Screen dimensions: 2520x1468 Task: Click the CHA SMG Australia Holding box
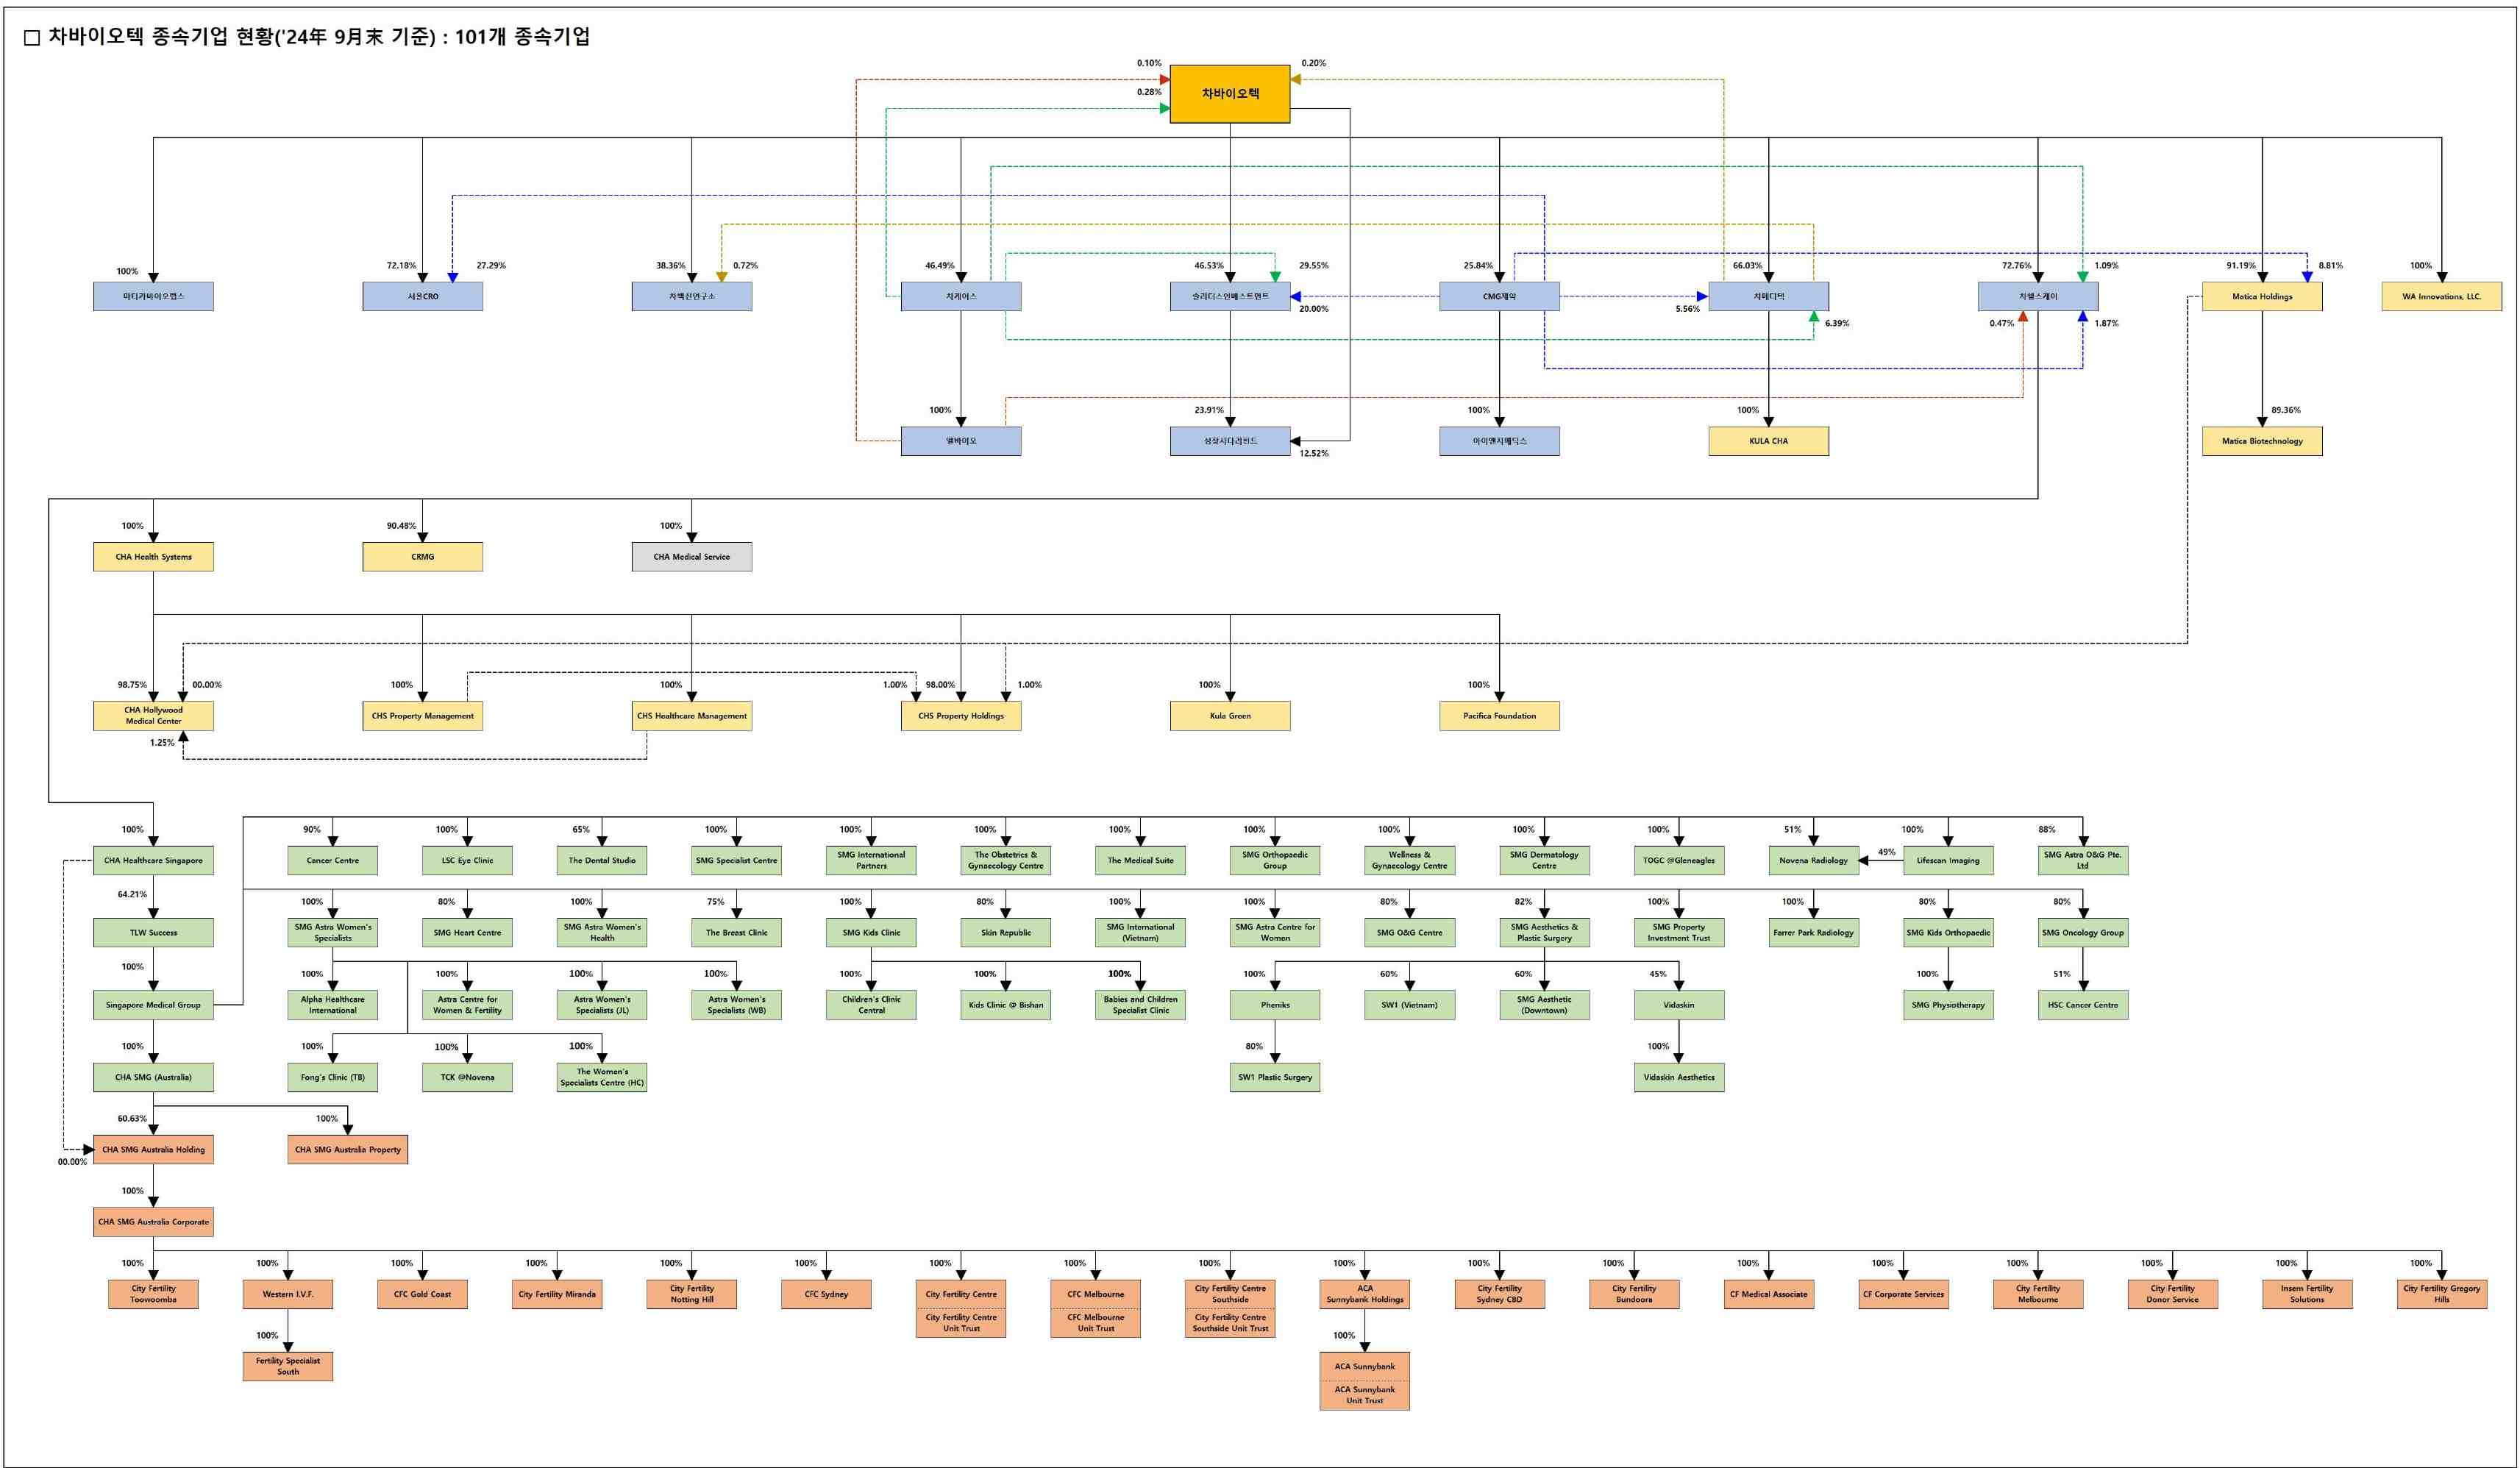[x=153, y=1149]
